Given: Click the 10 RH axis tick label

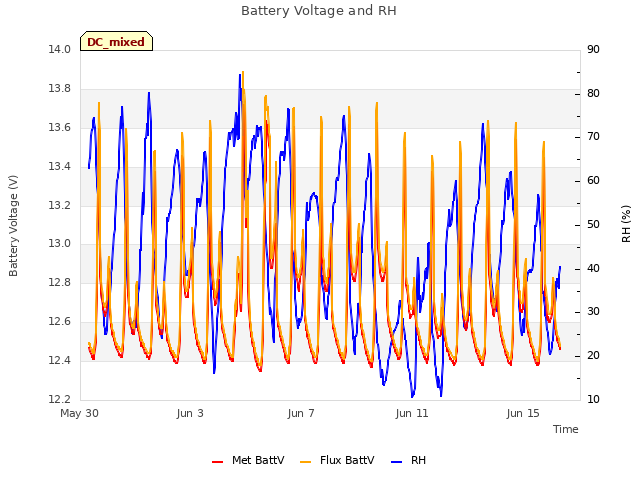Looking at the screenshot, I should (x=593, y=399).
